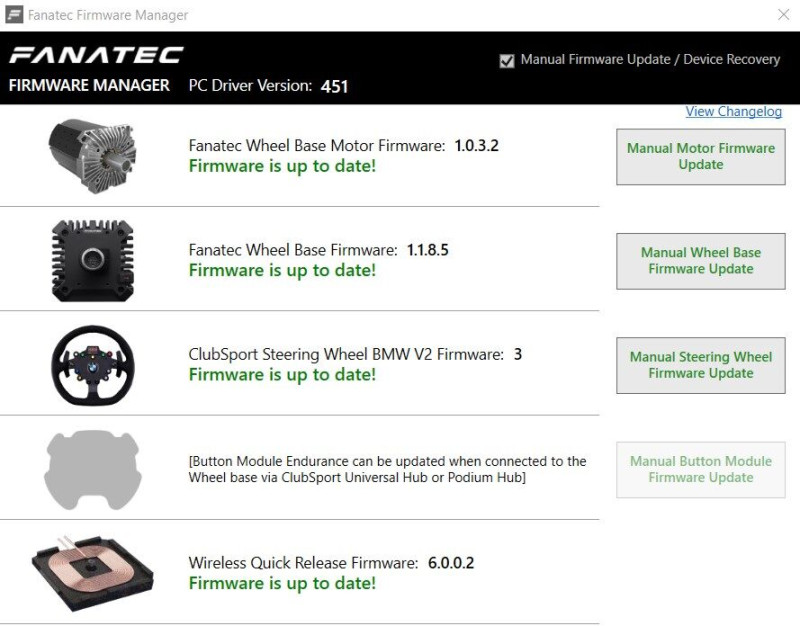
Task: Click the wheel base firmware version 1.1.8.5
Action: click(x=427, y=250)
